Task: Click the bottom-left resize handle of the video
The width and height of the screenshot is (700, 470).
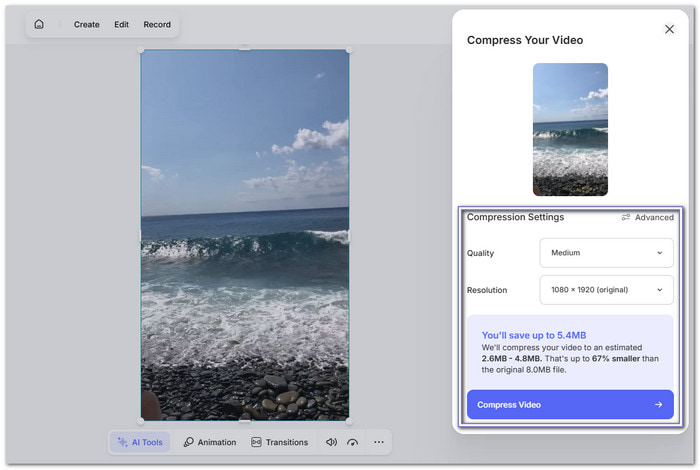Action: pyautogui.click(x=141, y=421)
